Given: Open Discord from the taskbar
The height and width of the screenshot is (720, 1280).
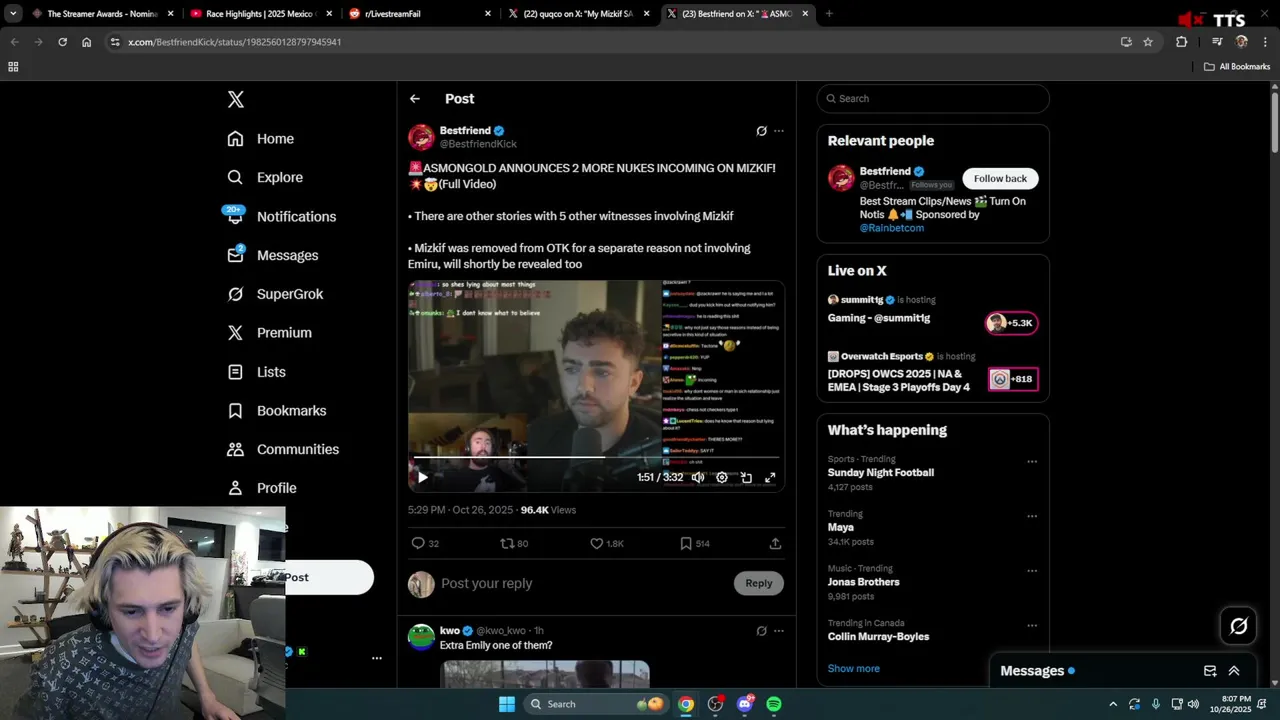Looking at the screenshot, I should (x=744, y=704).
